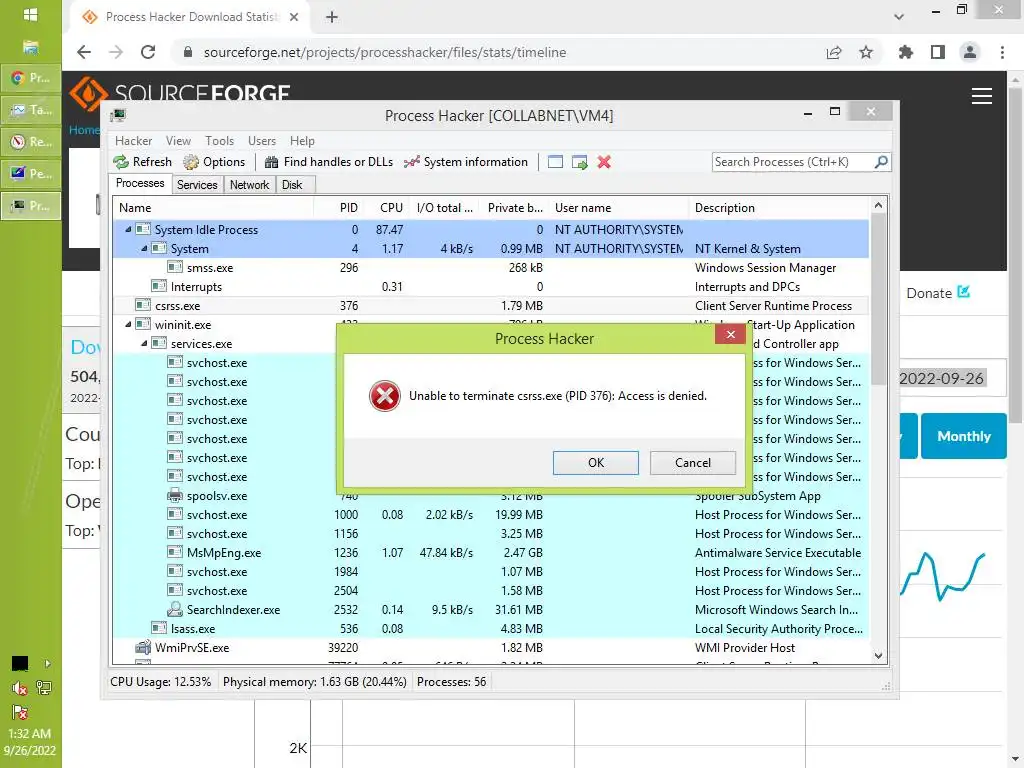This screenshot has height=768, width=1024.
Task: Open Find handles or DLLs
Action: point(328,162)
